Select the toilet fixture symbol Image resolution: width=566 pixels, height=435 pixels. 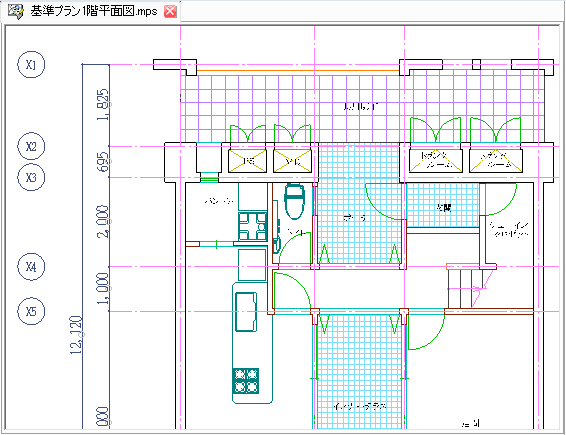pos(295,201)
